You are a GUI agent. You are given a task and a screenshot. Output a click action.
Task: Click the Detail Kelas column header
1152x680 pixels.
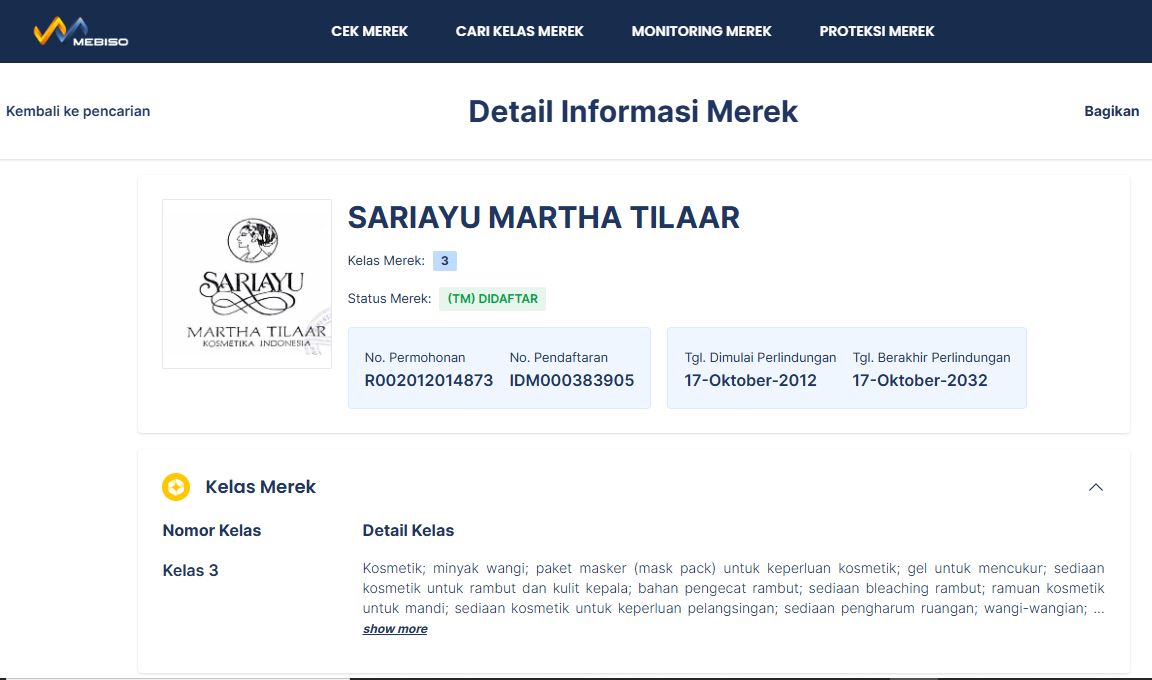tap(408, 530)
